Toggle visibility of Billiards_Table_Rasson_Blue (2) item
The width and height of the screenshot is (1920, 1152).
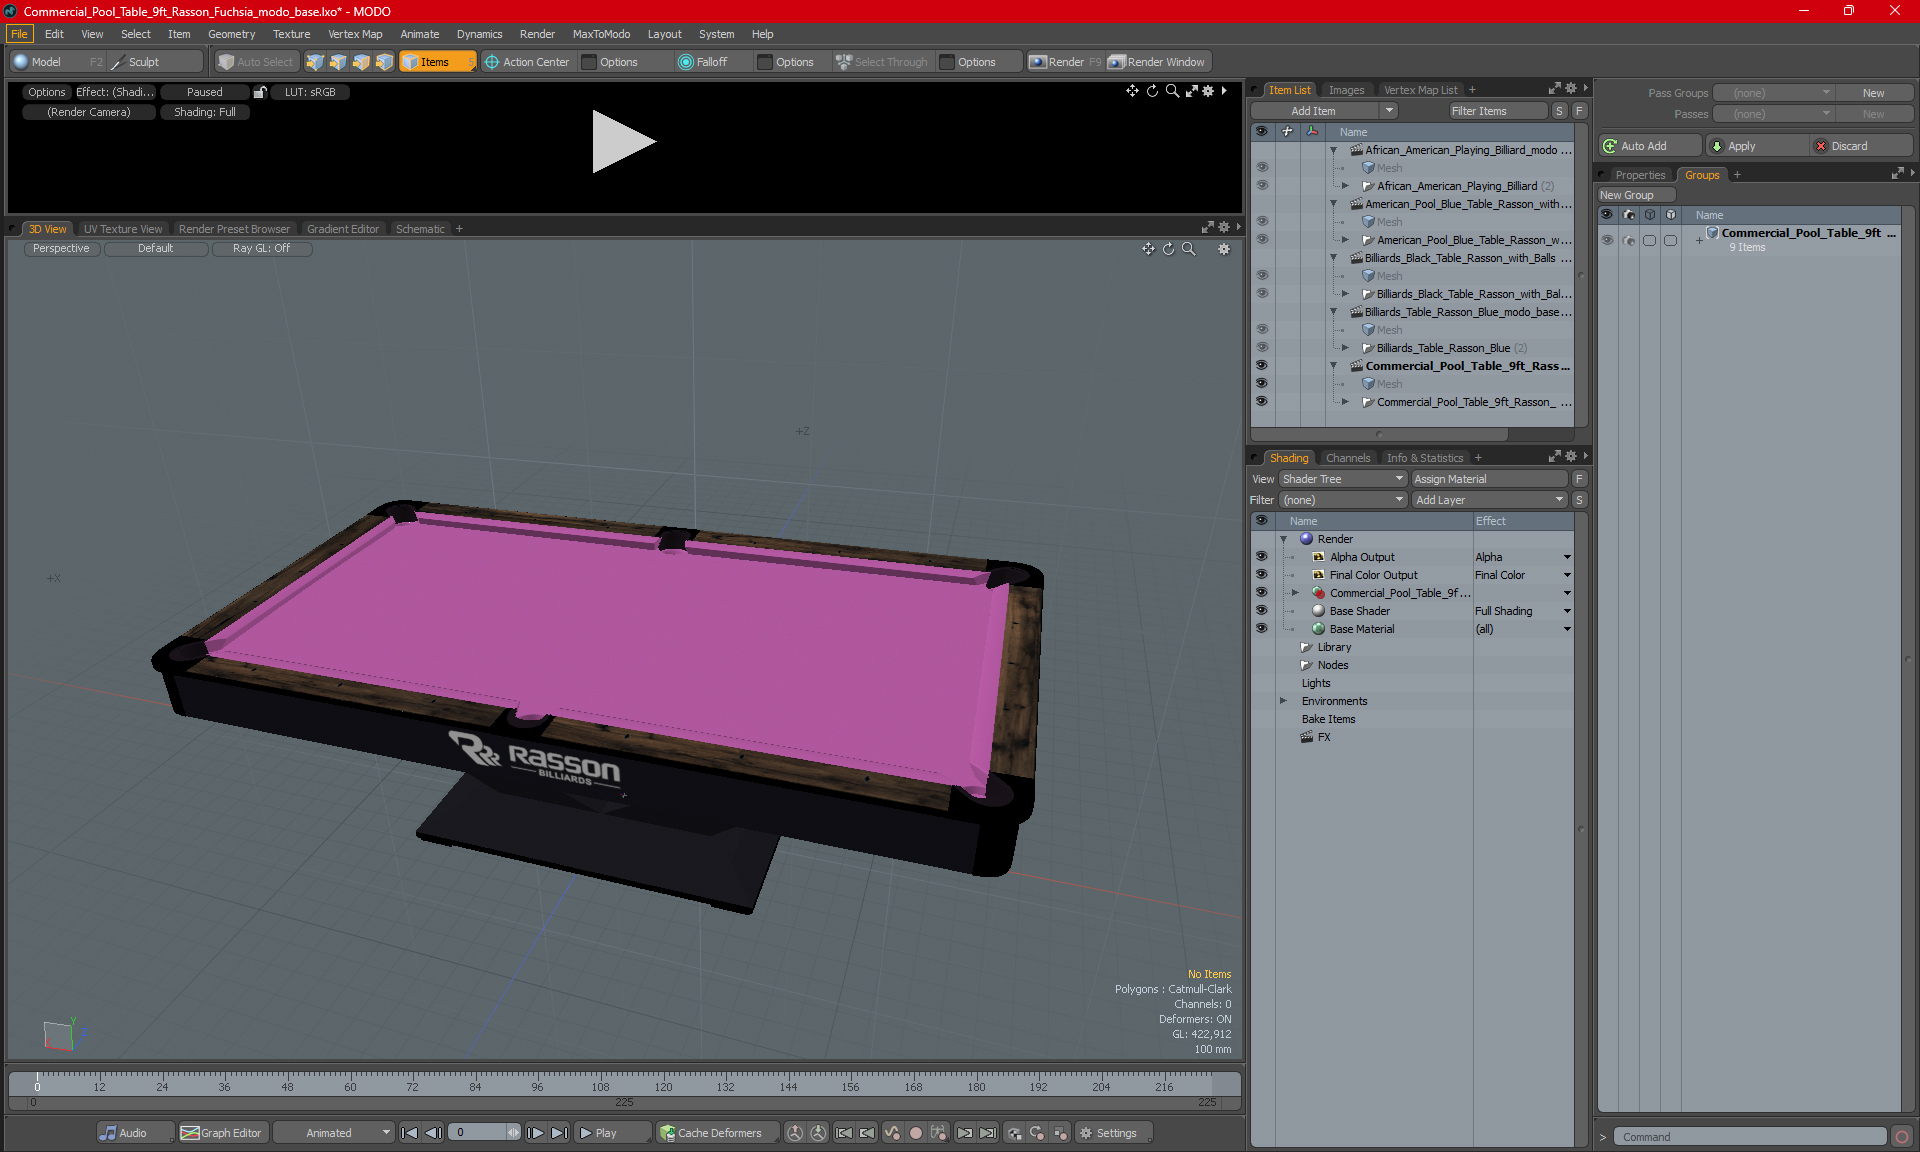(x=1262, y=348)
